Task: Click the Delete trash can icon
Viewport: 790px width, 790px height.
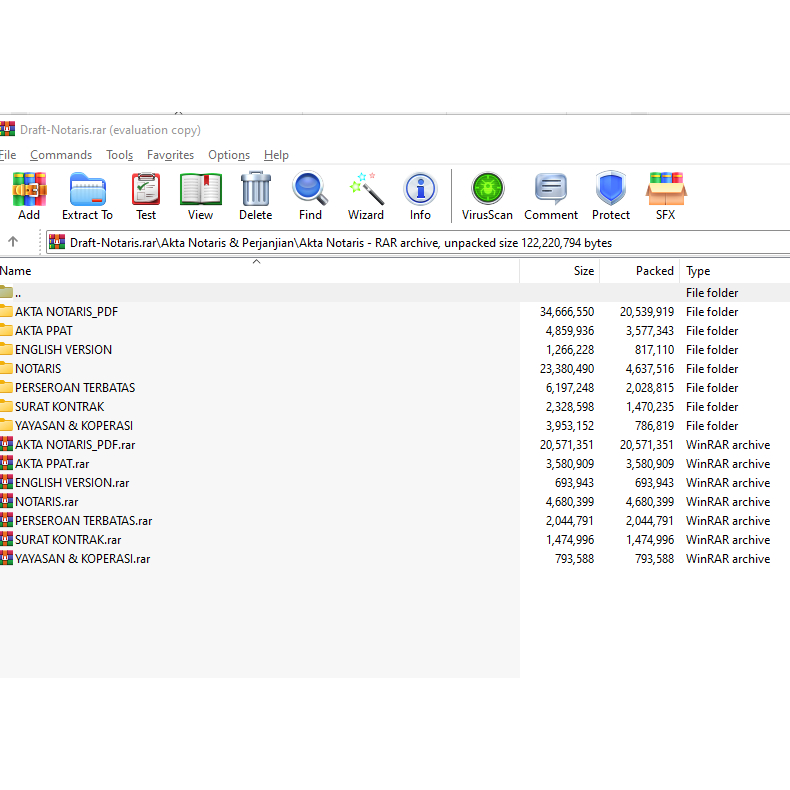Action: (255, 195)
